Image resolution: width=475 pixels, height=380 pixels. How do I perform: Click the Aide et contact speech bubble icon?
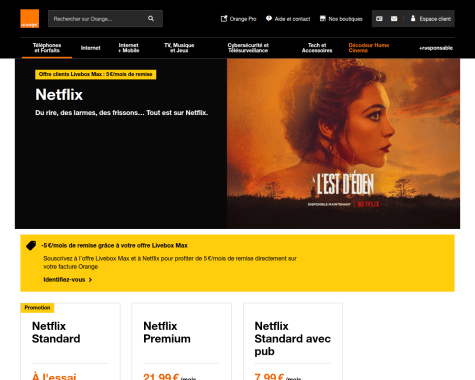click(x=269, y=19)
